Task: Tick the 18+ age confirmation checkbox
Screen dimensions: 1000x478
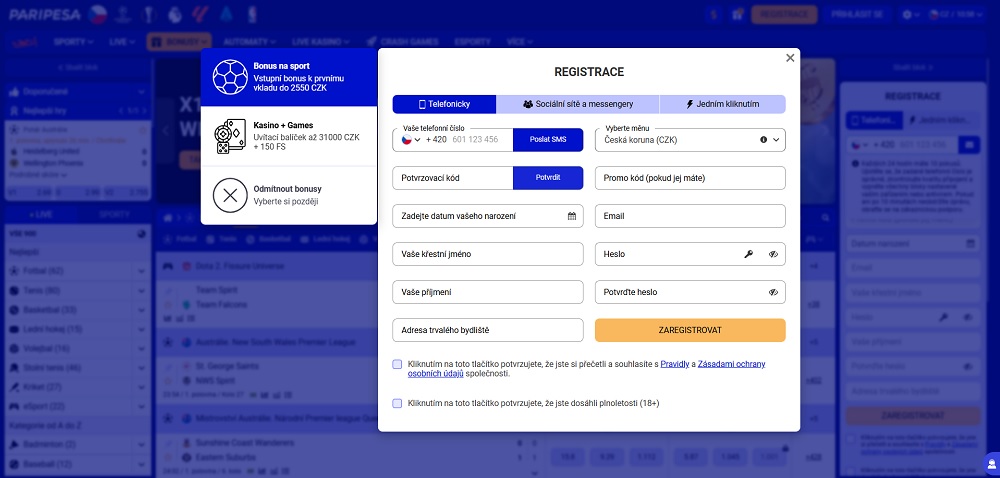Action: point(398,403)
